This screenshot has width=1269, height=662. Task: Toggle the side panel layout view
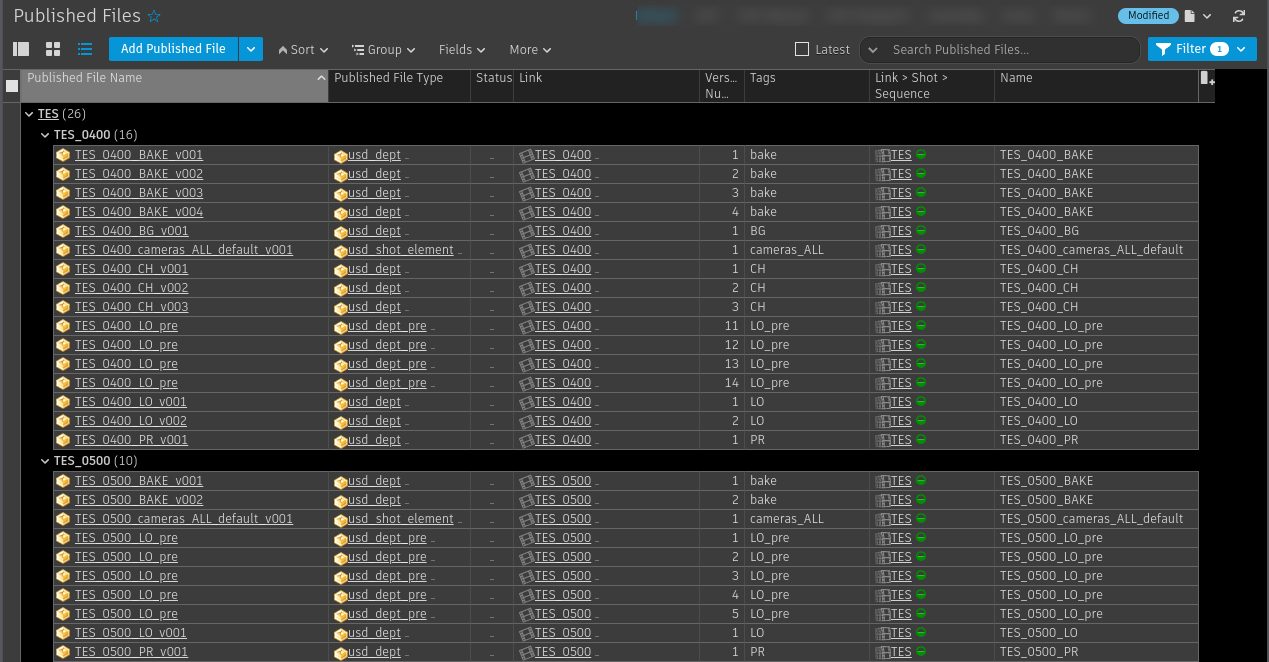[21, 49]
